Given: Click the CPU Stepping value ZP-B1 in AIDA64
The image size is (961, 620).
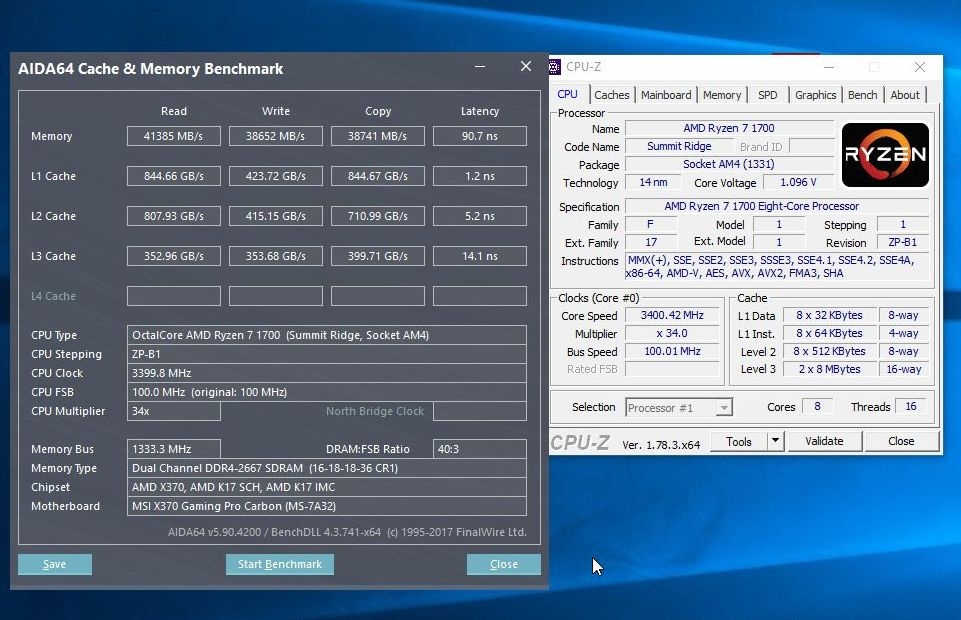Looking at the screenshot, I should (x=327, y=354).
